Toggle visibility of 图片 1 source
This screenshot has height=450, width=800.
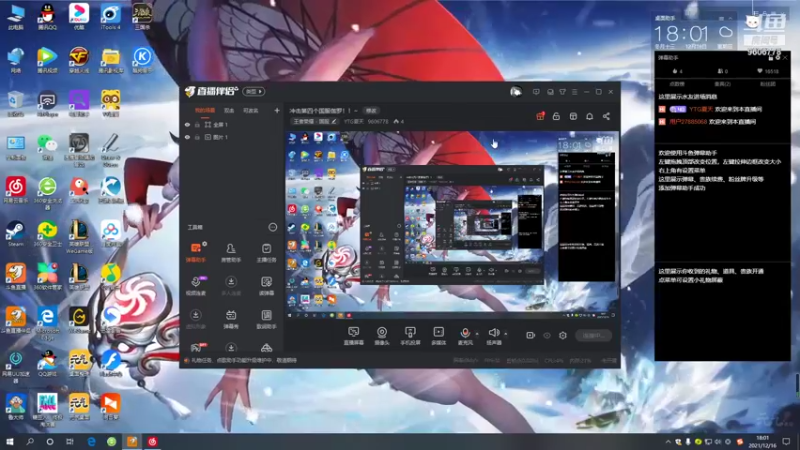pos(187,137)
